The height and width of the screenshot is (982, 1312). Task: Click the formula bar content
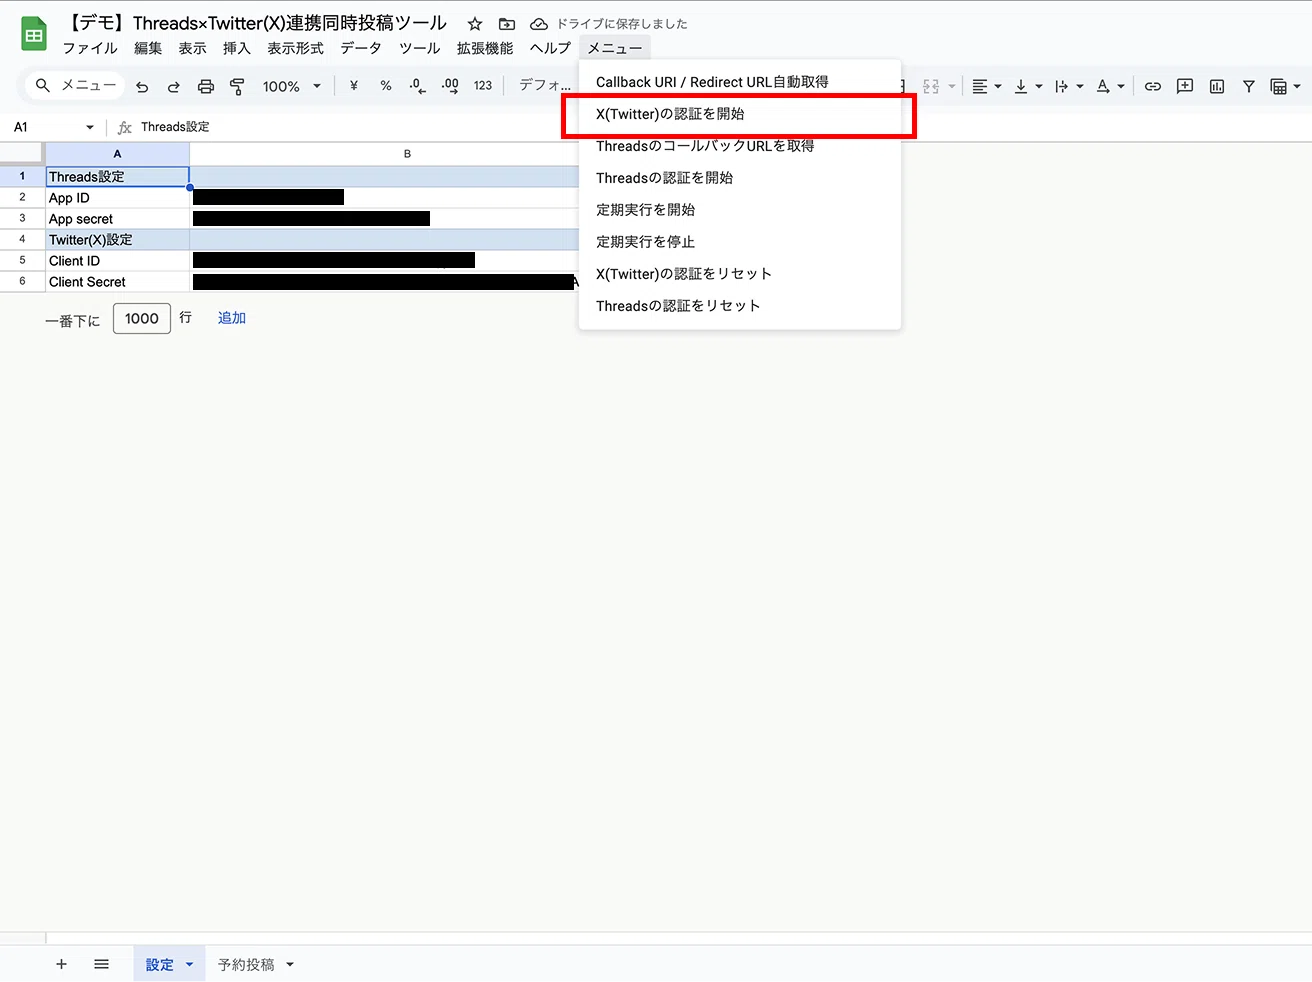click(x=175, y=127)
